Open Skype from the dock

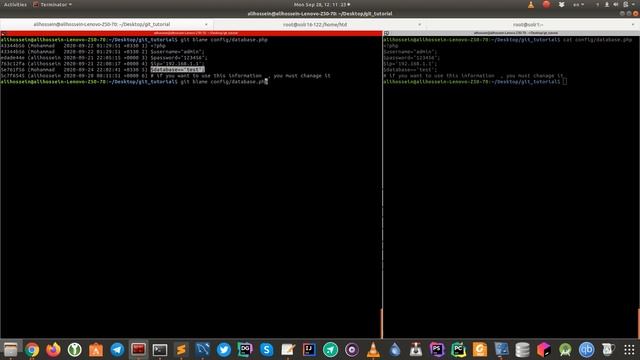(267, 350)
